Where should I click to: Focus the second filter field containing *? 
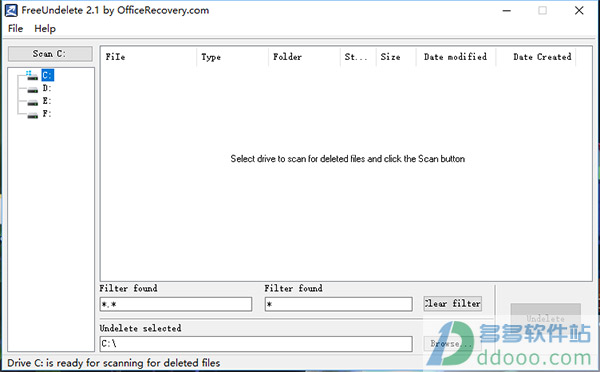[x=339, y=304]
